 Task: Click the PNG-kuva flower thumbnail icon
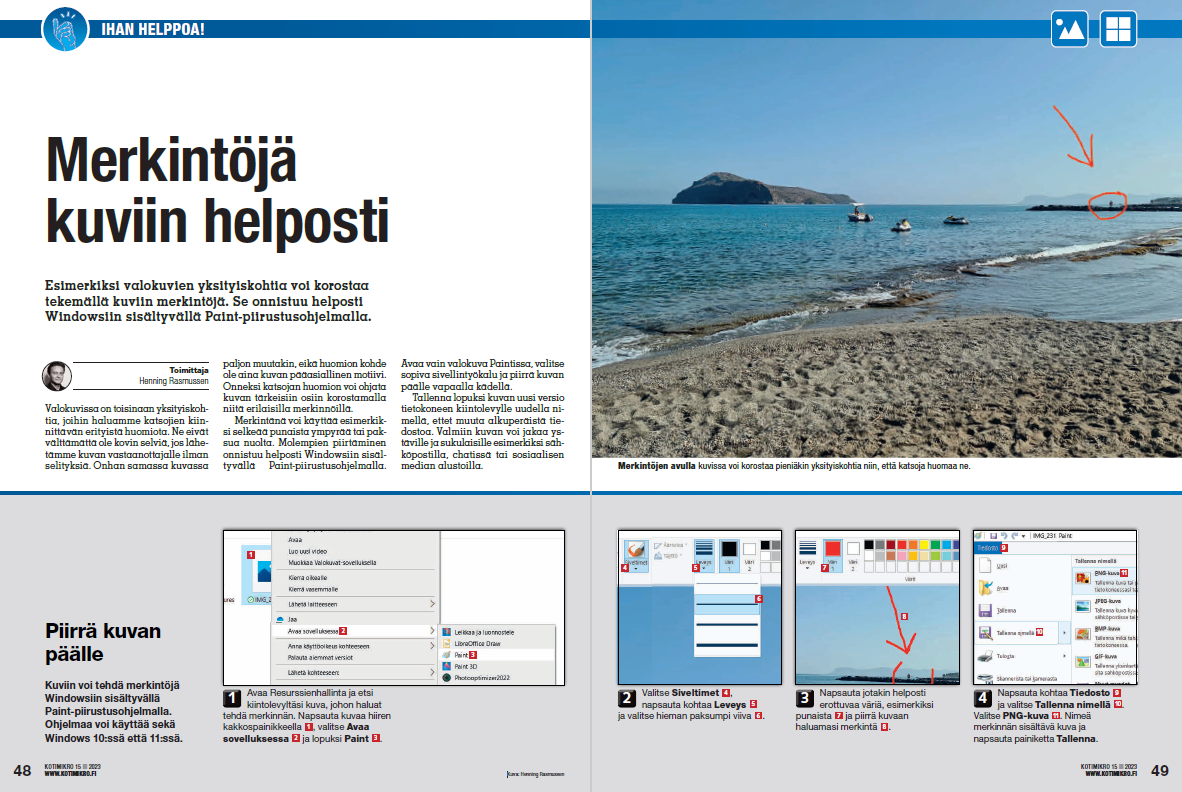pos(1083,578)
